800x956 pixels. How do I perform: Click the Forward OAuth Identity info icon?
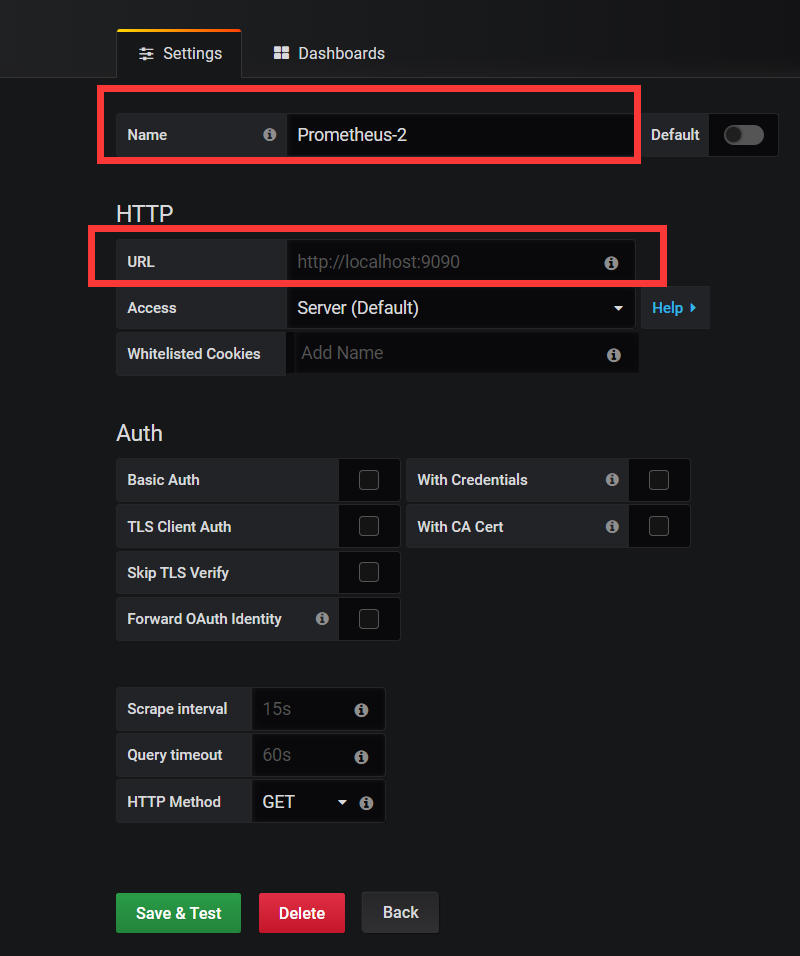pyautogui.click(x=322, y=619)
